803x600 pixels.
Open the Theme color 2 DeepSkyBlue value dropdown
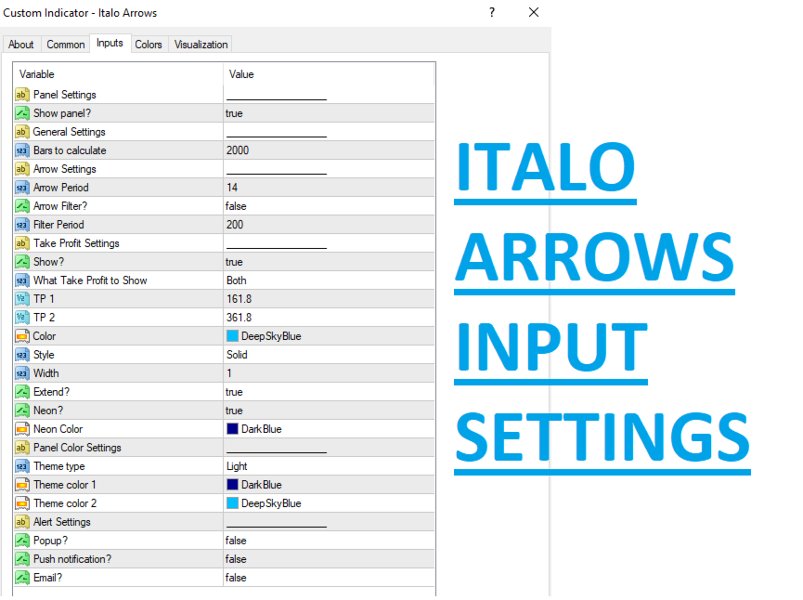coord(329,503)
